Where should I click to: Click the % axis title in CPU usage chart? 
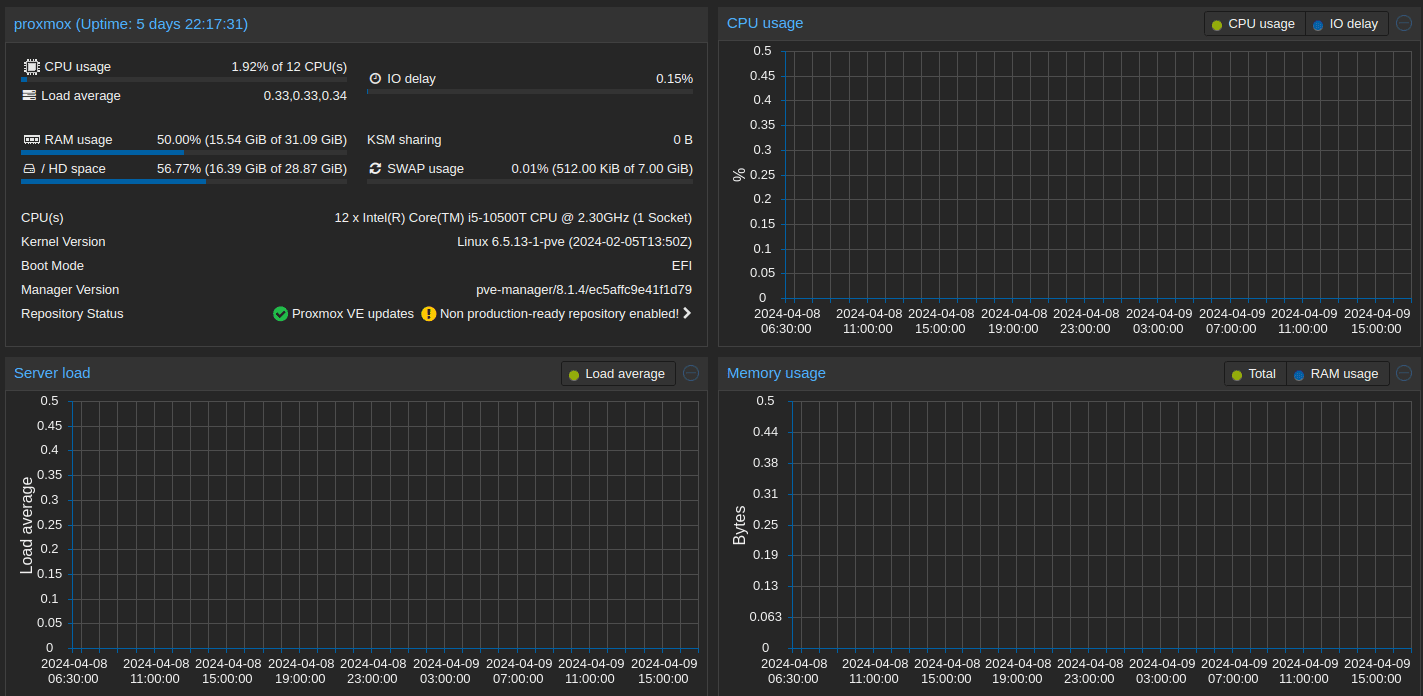pyautogui.click(x=740, y=174)
